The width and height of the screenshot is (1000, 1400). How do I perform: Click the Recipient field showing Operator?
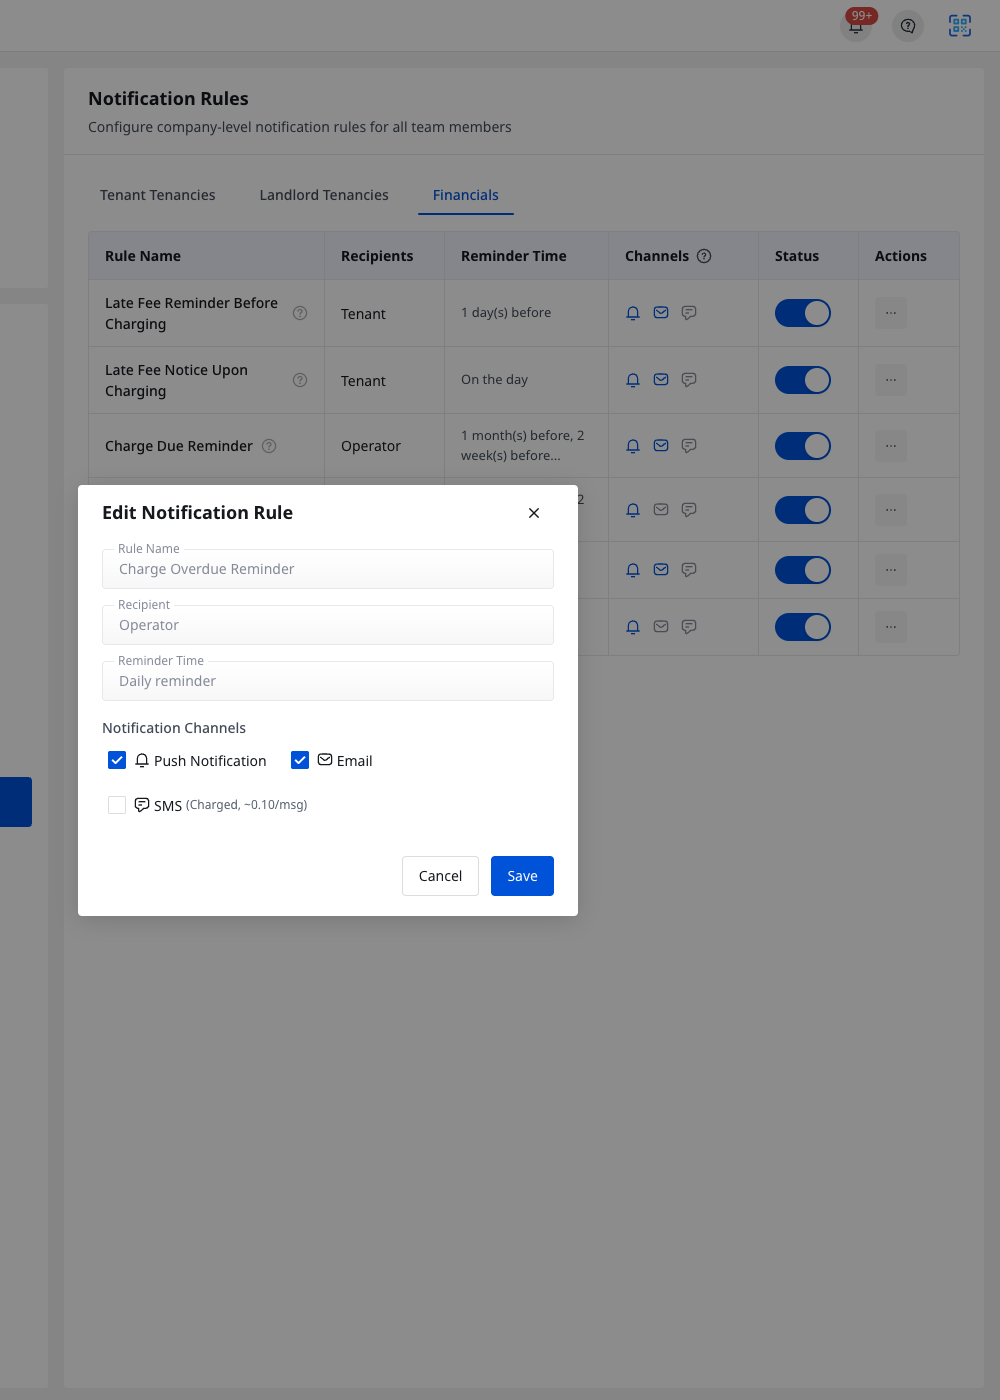coord(328,625)
